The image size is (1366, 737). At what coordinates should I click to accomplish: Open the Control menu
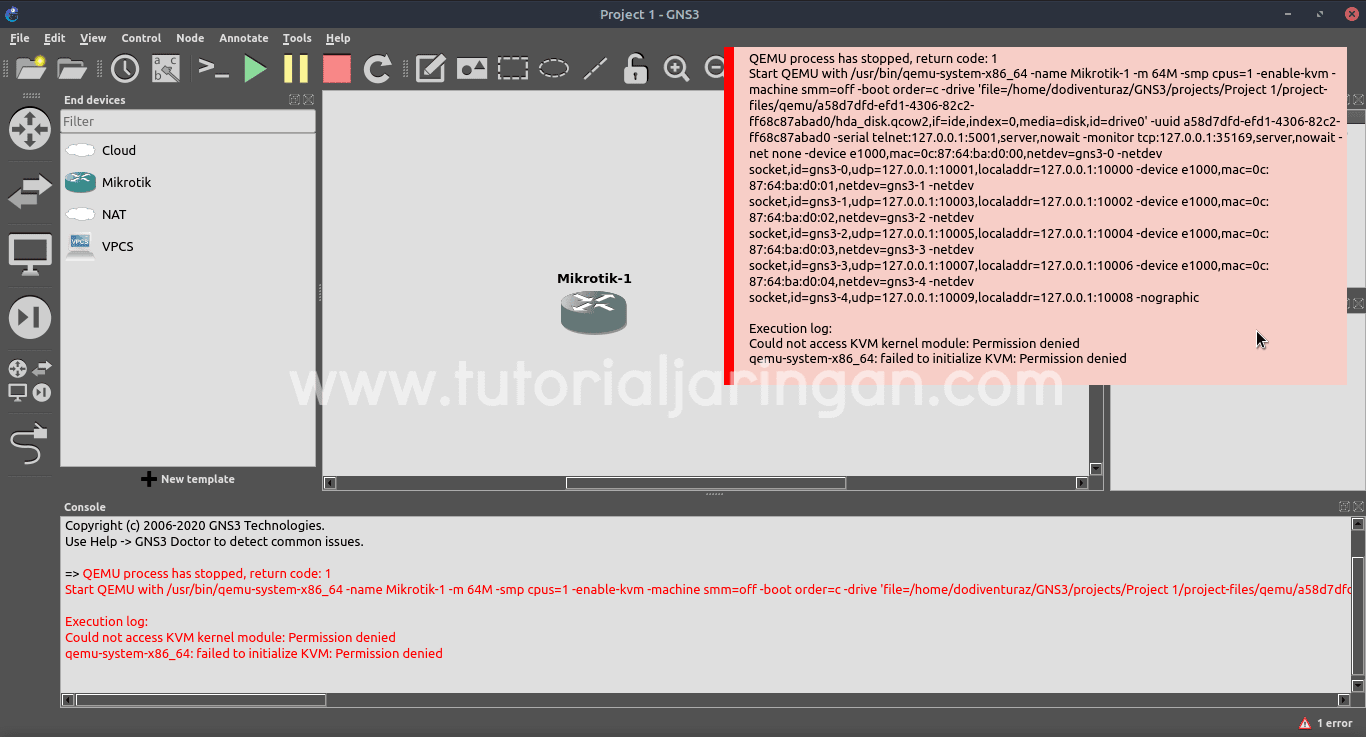[x=141, y=38]
